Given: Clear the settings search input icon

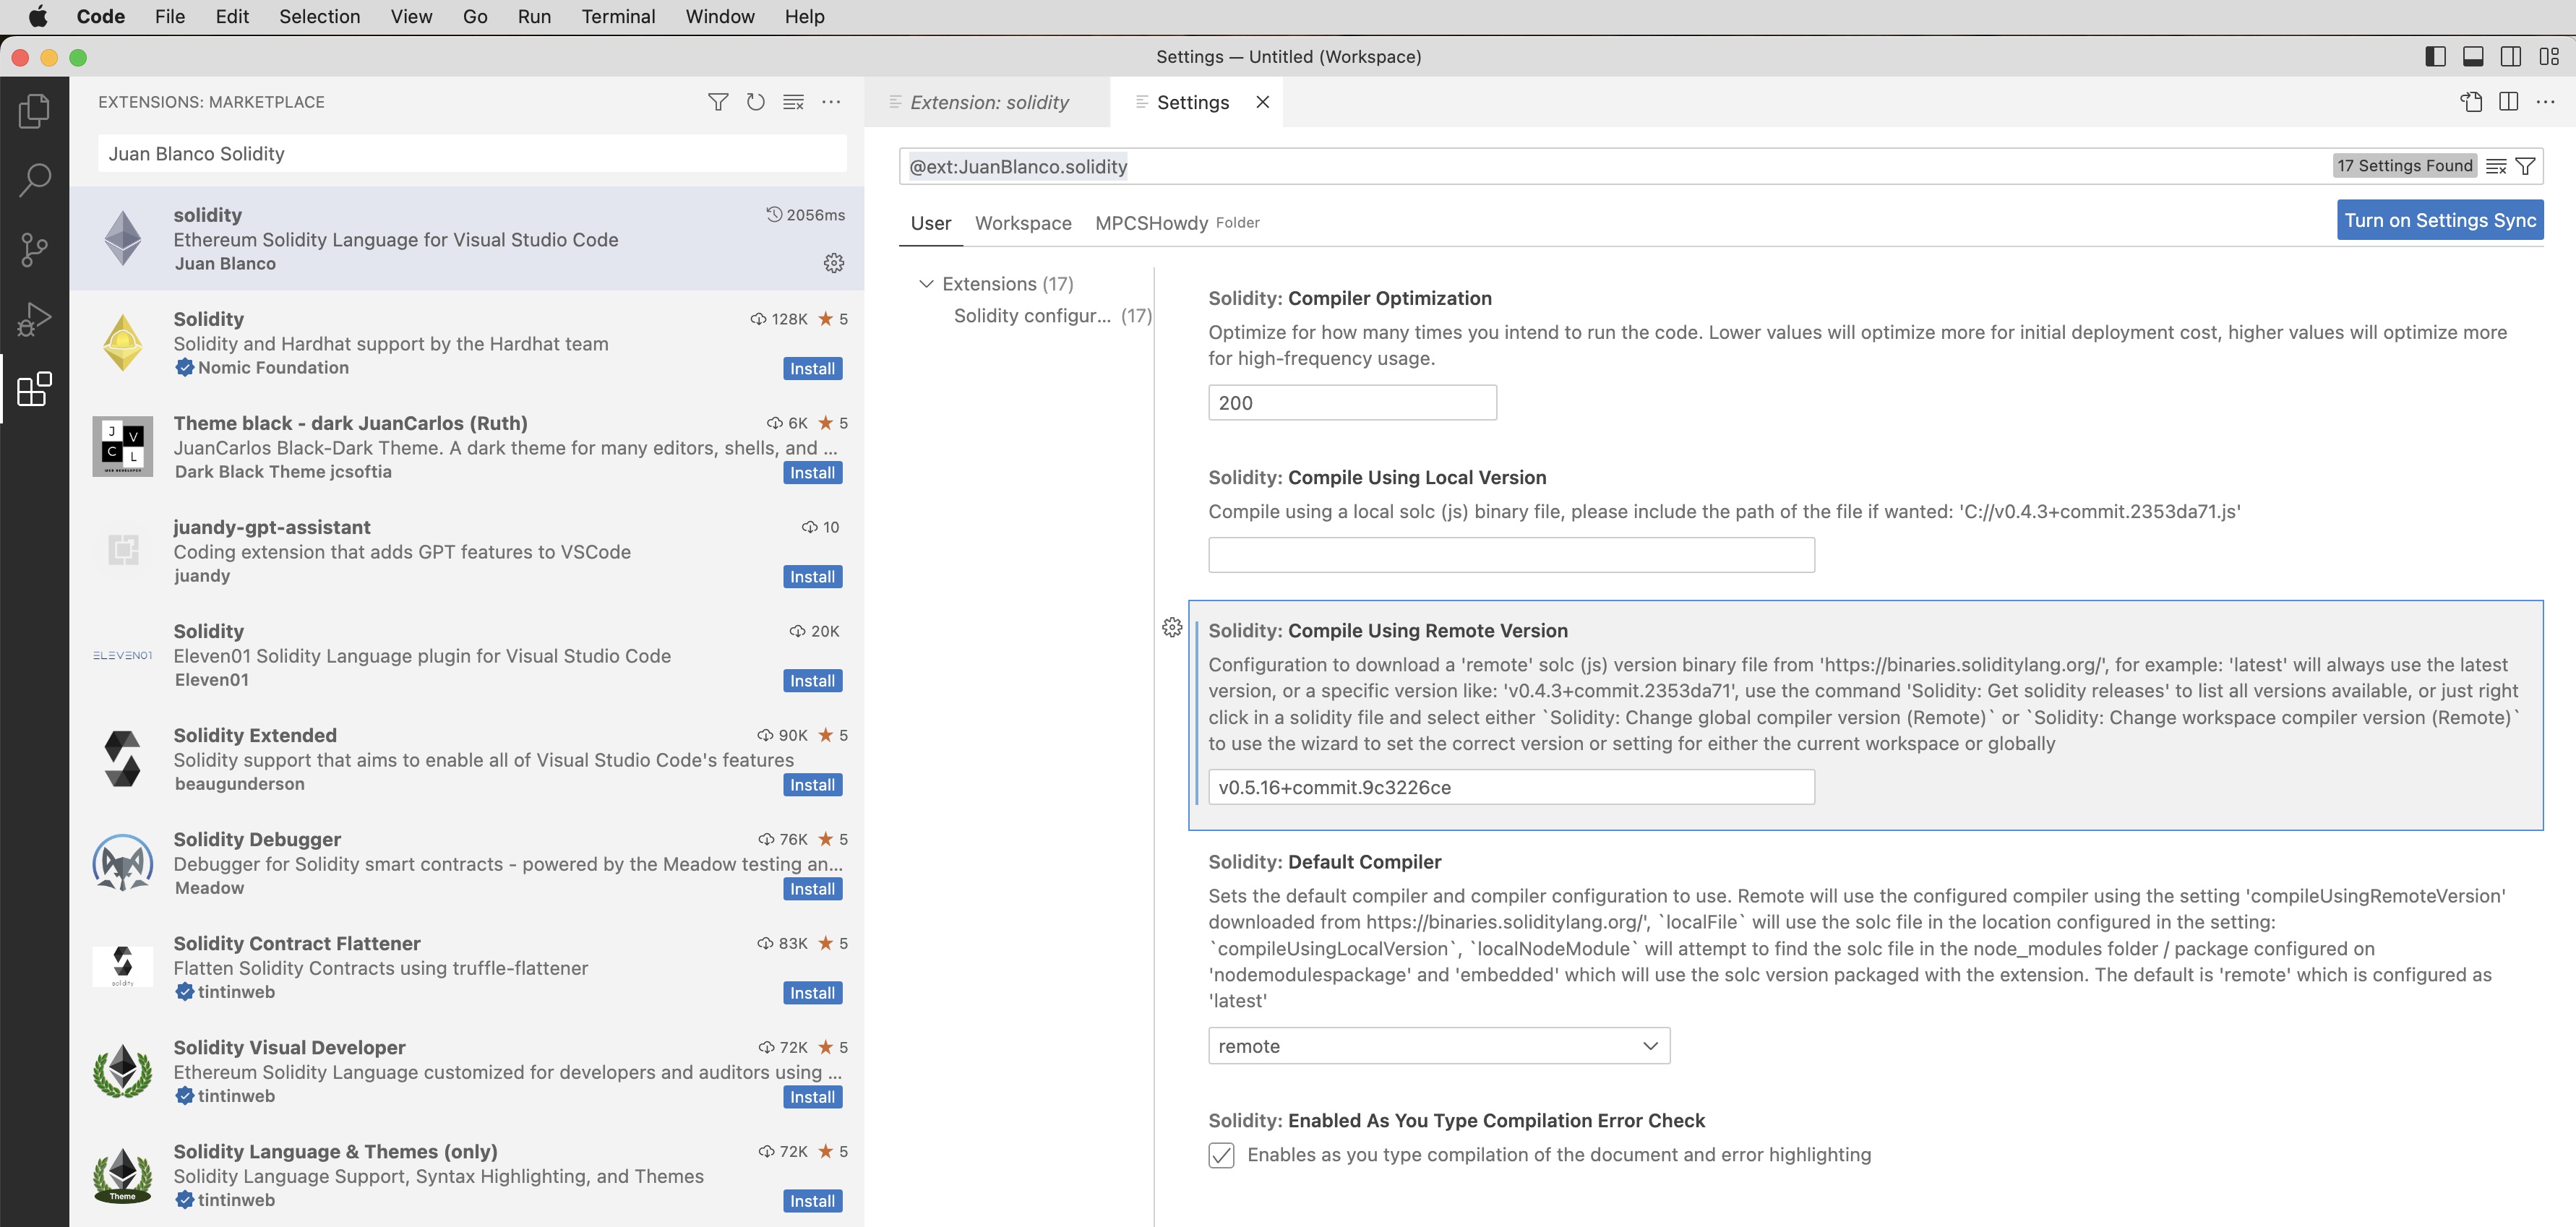Looking at the screenshot, I should [x=2495, y=166].
